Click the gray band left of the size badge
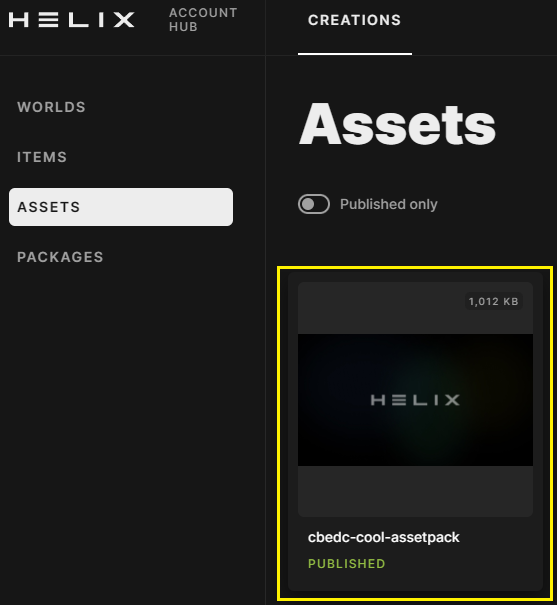Viewport: 557px width, 605px height. pyautogui.click(x=381, y=308)
